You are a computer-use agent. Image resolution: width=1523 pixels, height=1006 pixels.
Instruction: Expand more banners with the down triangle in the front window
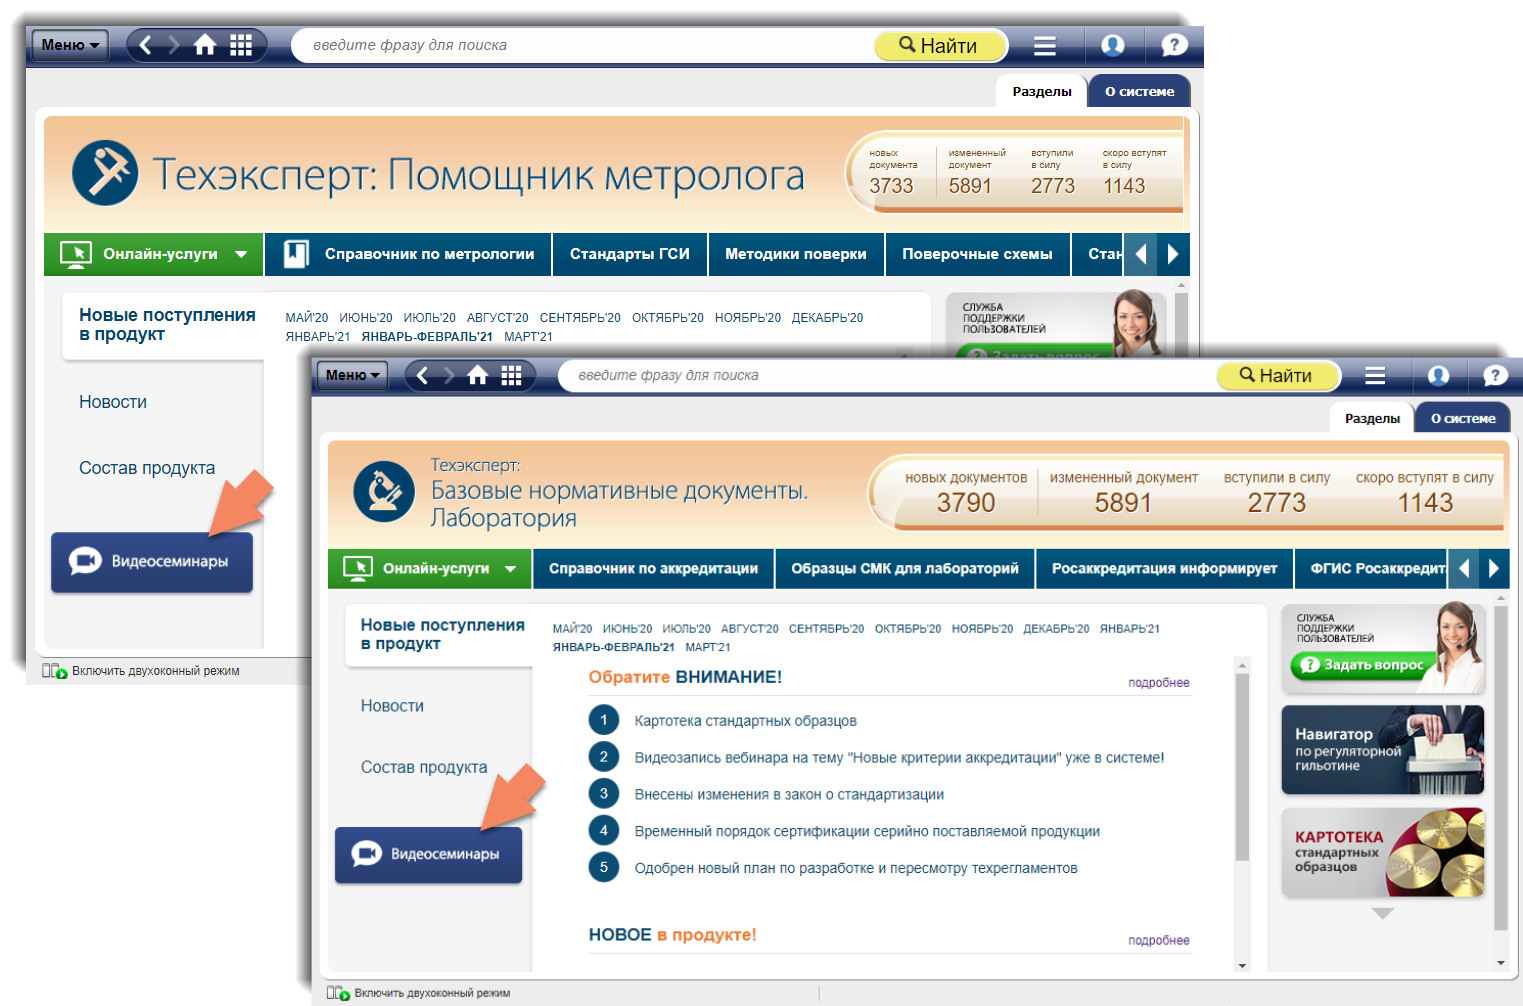click(1383, 913)
